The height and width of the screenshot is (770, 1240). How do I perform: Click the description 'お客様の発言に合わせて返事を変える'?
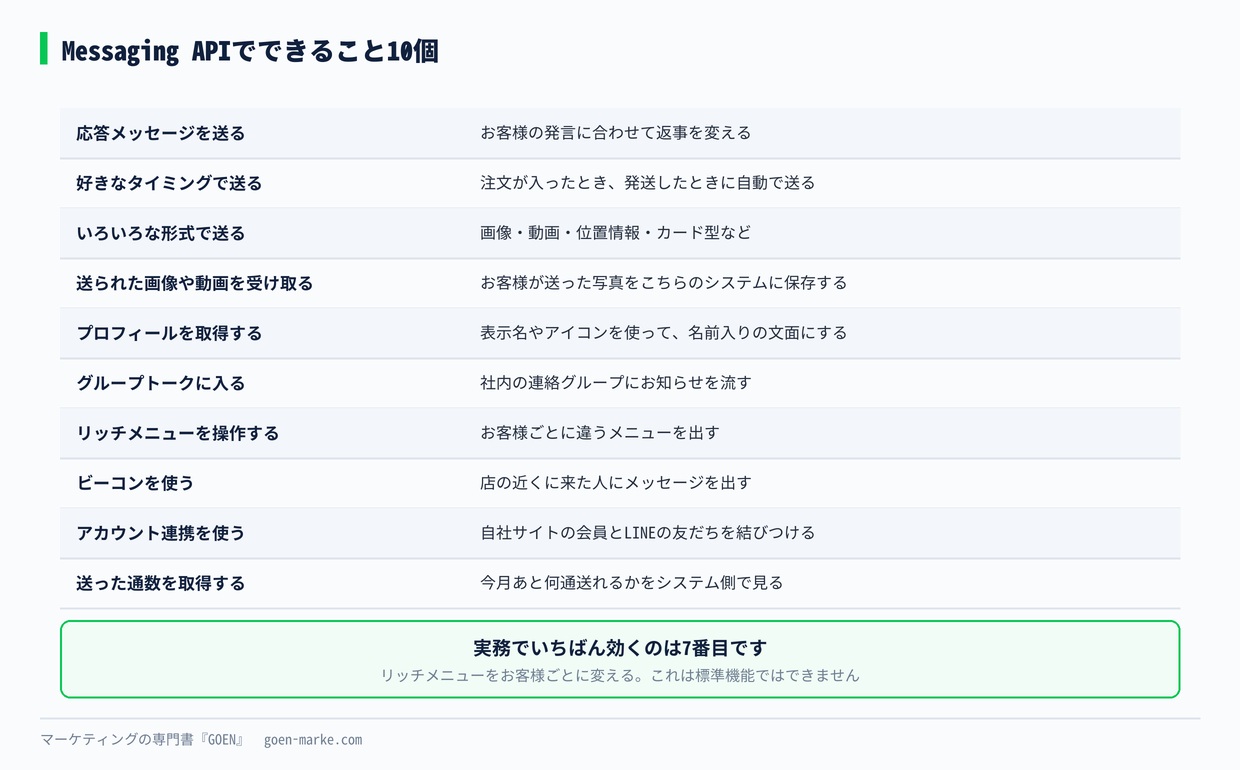pyautogui.click(x=615, y=133)
